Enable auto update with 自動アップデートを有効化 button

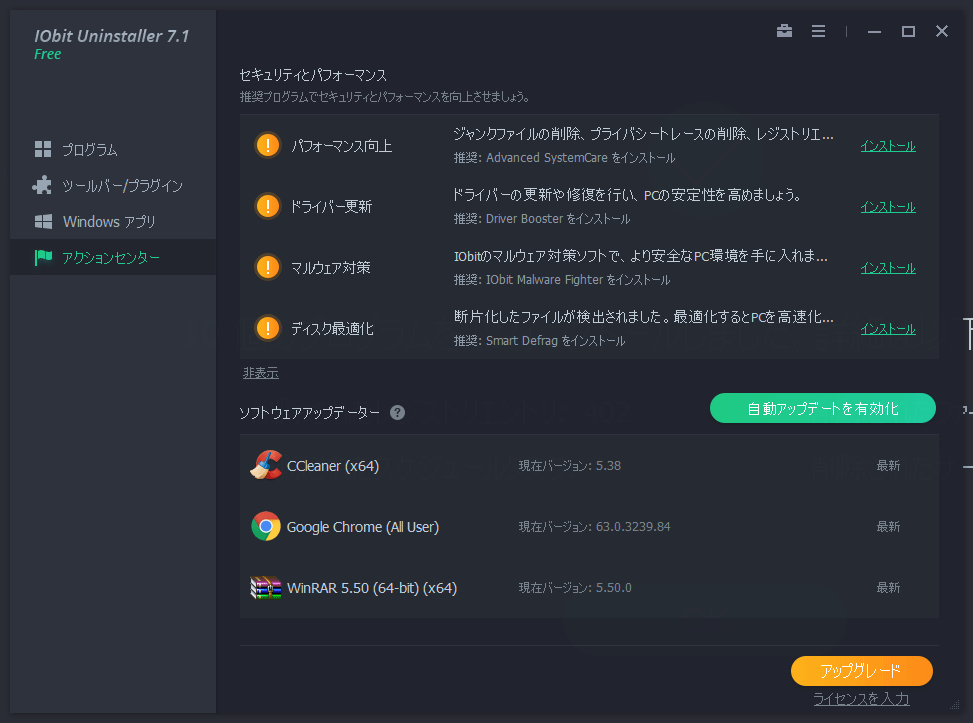823,408
